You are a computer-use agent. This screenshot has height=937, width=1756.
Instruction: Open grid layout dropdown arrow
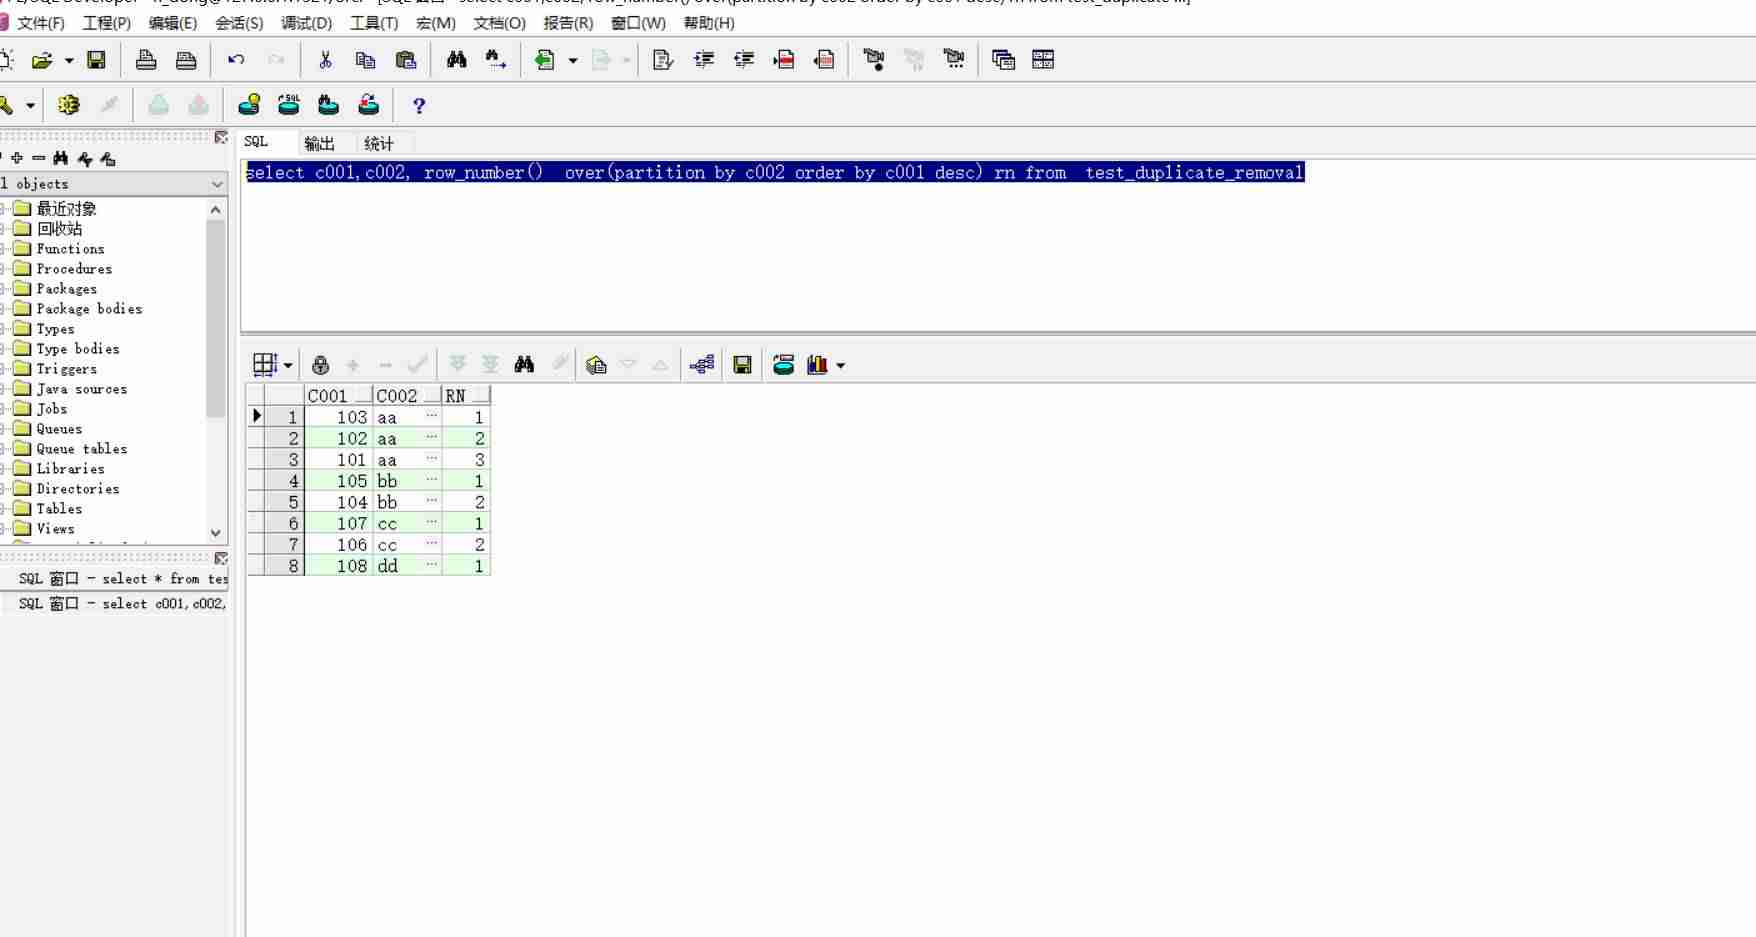tap(288, 366)
